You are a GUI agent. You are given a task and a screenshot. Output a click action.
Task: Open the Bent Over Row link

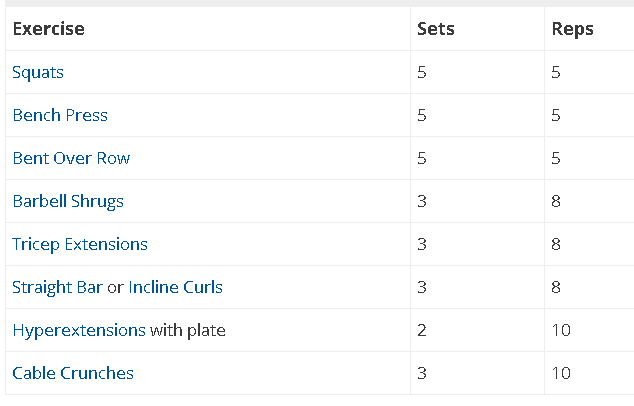coord(71,158)
